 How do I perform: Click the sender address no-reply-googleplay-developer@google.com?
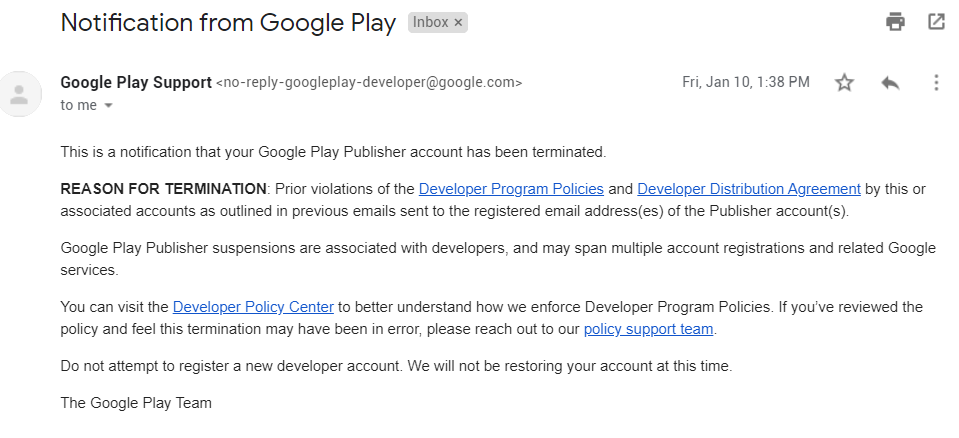click(369, 83)
